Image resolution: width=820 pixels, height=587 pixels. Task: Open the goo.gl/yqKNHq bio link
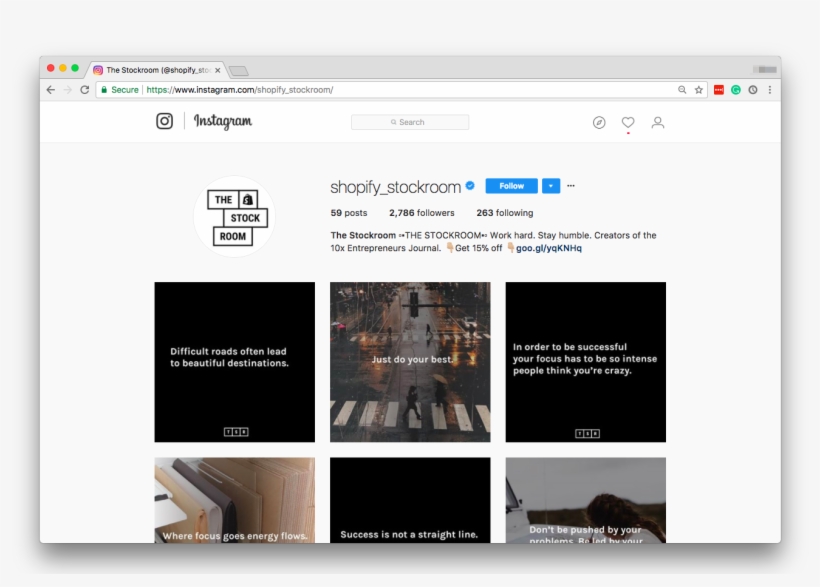tap(548, 248)
